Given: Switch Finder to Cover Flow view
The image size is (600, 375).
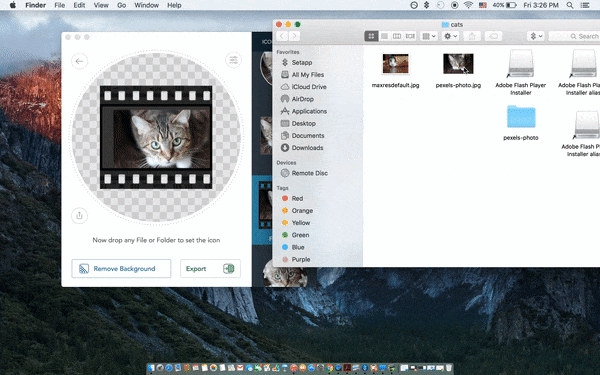Looking at the screenshot, I should click(410, 36).
